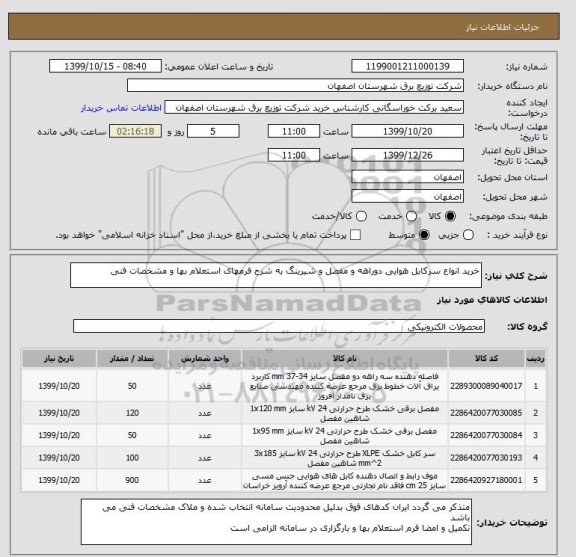Click the delivery city field اصفهان

tap(407, 197)
